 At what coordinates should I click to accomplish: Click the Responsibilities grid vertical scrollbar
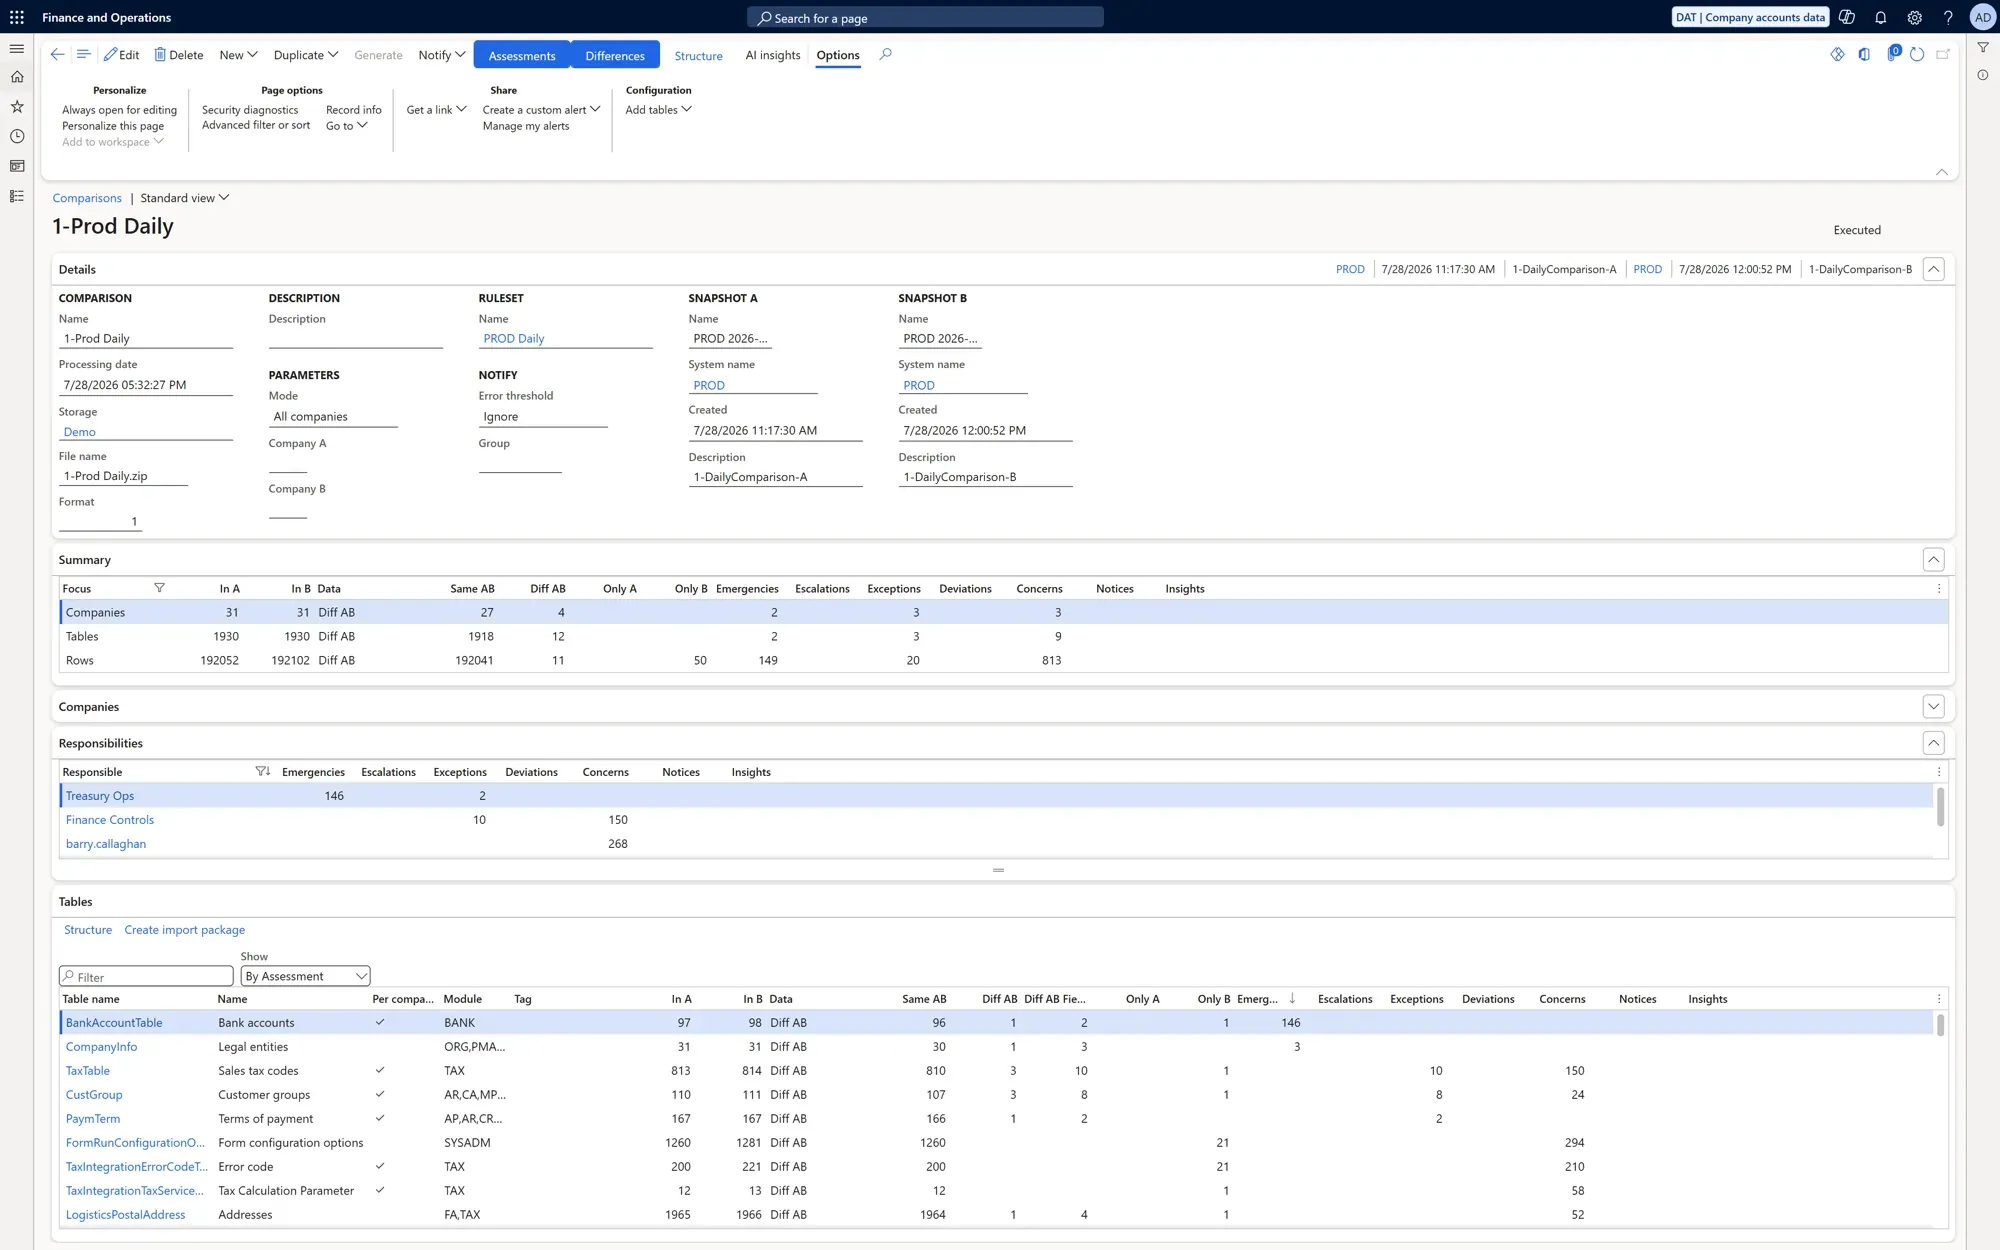(x=1940, y=807)
